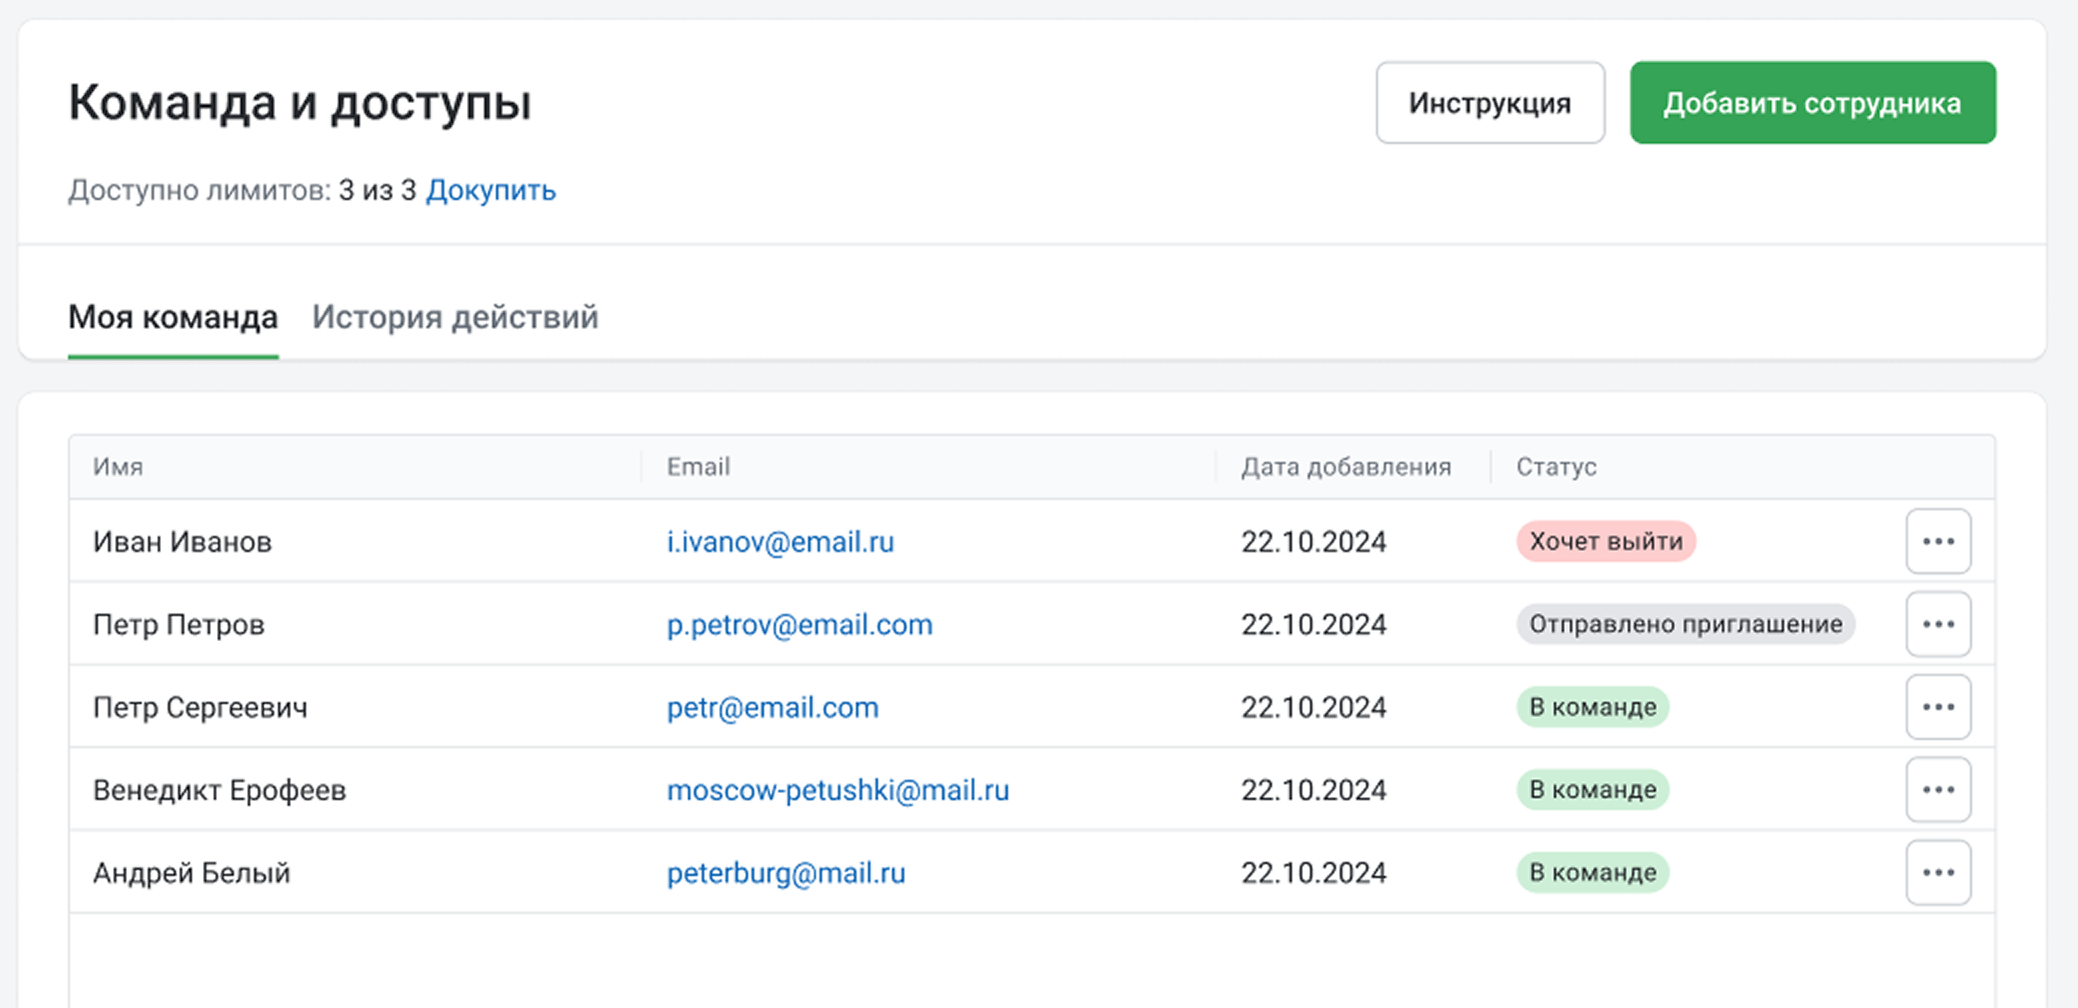Click email i.ivanov@email.ru
This screenshot has height=1008, width=2078.
click(x=780, y=542)
